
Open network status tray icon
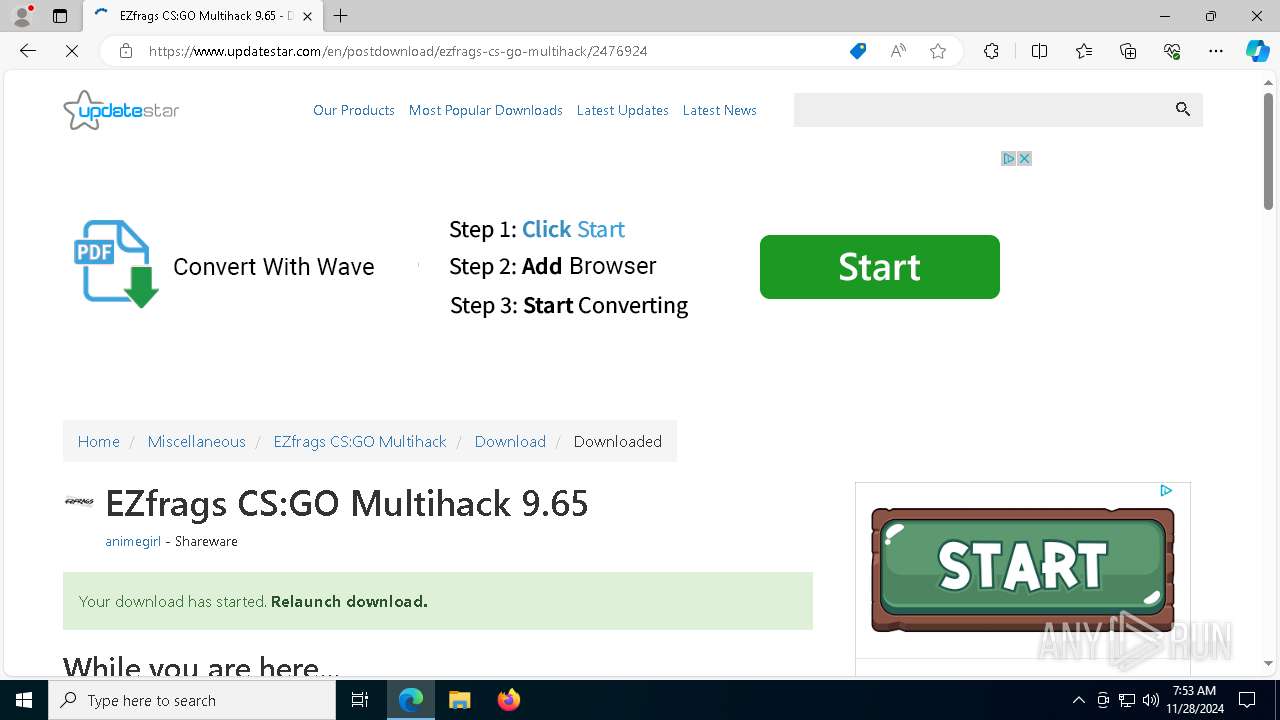pyautogui.click(x=1127, y=700)
